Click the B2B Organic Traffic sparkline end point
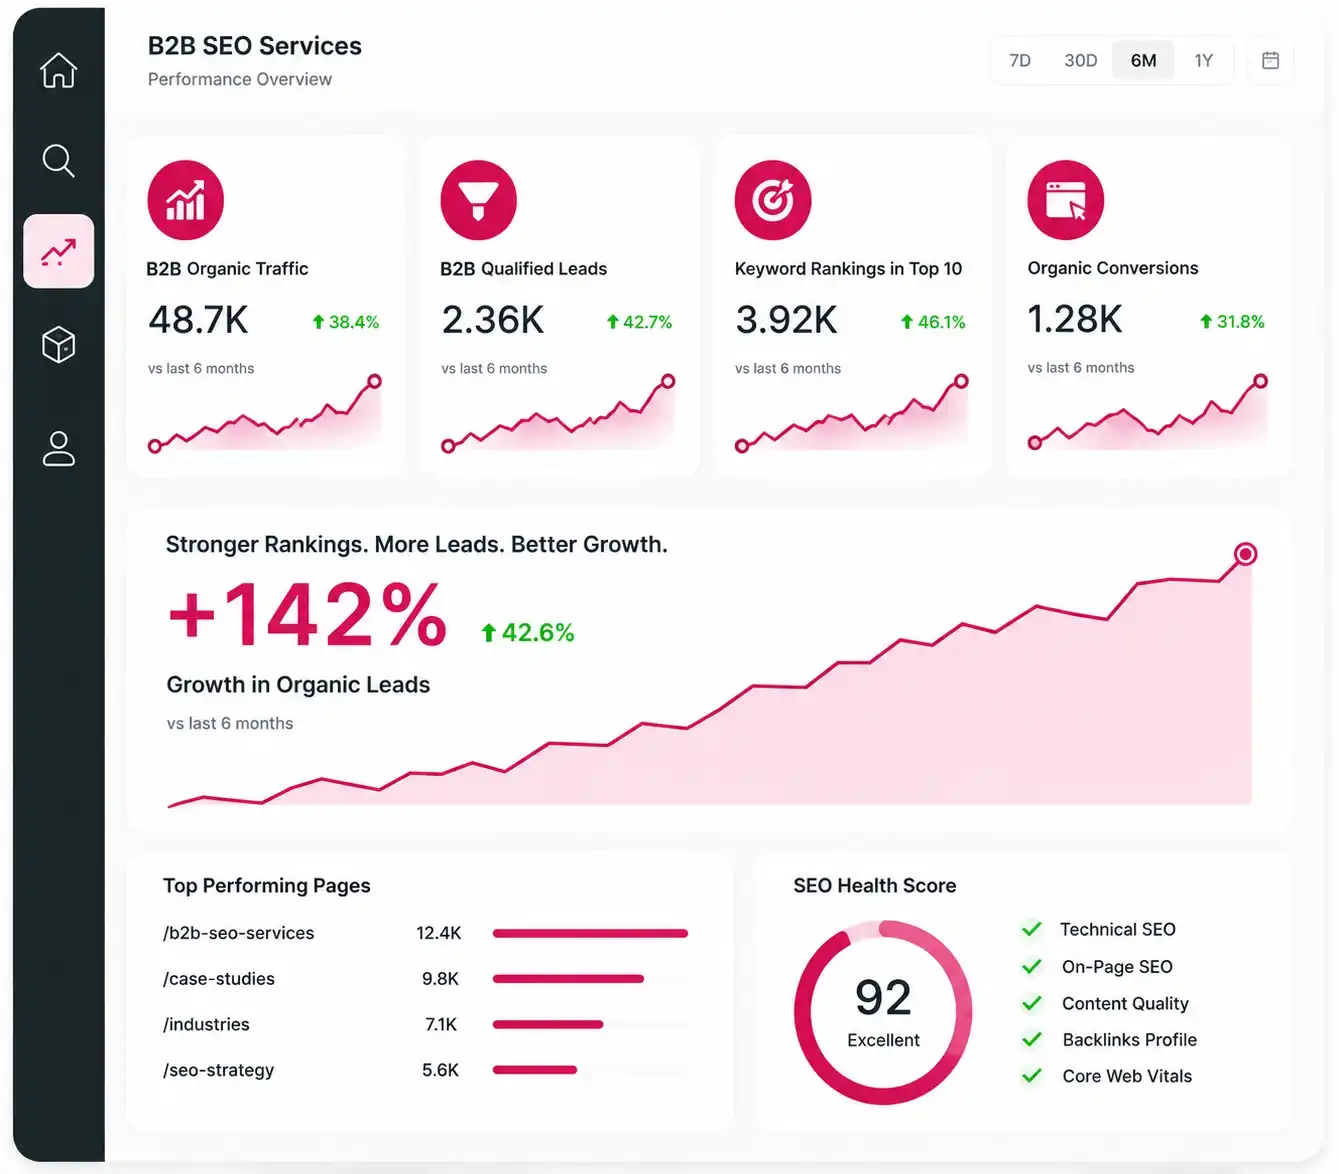The image size is (1339, 1174). (374, 381)
